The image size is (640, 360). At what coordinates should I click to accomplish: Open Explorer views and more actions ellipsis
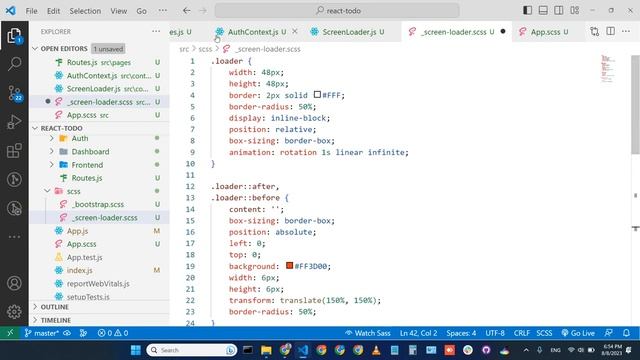pos(156,31)
